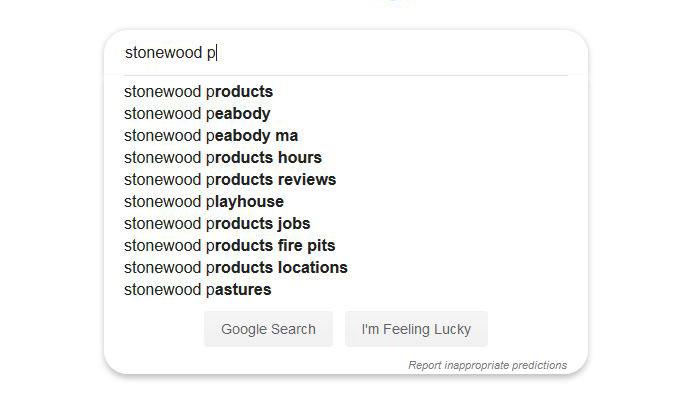Choose the 'stonewood products reviews' prediction
This screenshot has height=408, width=675.
pos(230,180)
